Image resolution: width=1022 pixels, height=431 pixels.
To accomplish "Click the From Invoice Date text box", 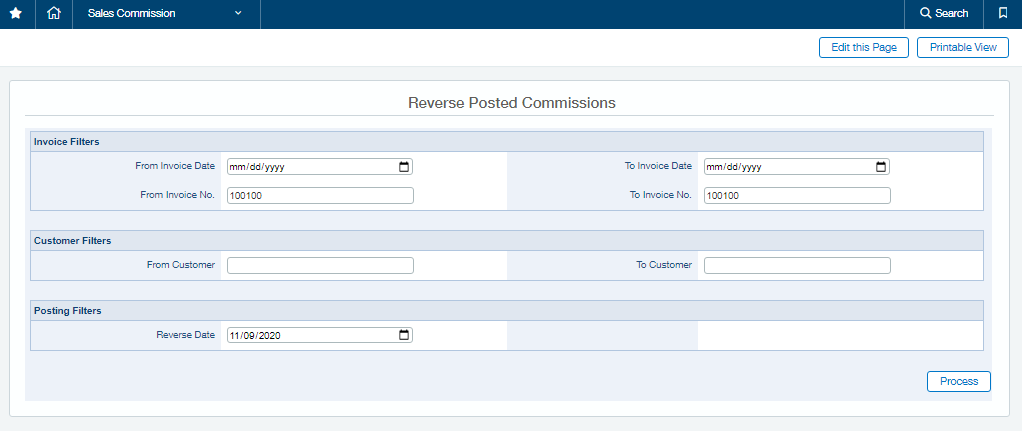I will 320,167.
